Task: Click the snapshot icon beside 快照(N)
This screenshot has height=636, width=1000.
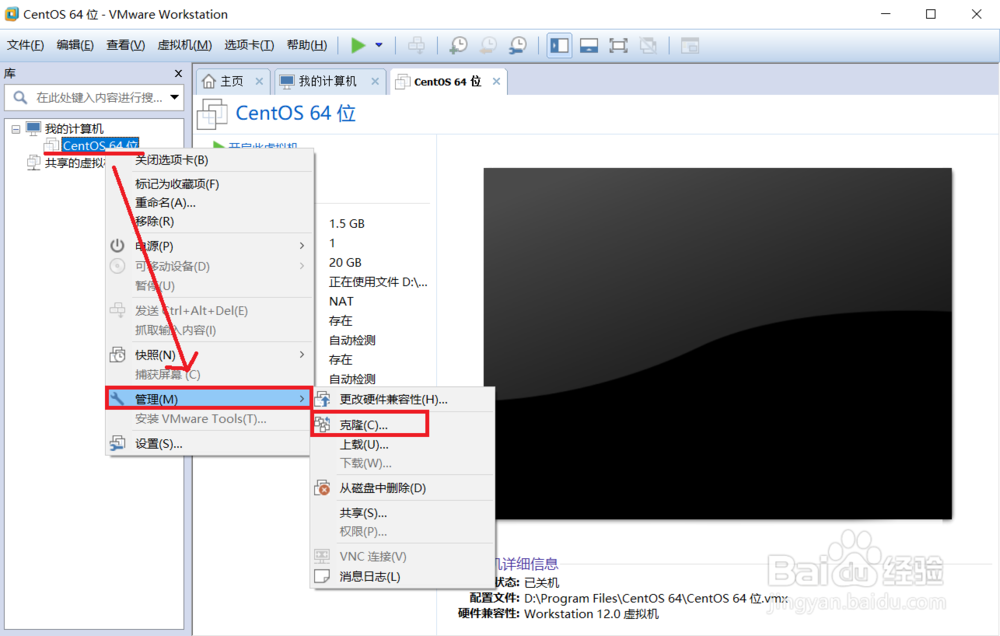Action: click(117, 355)
